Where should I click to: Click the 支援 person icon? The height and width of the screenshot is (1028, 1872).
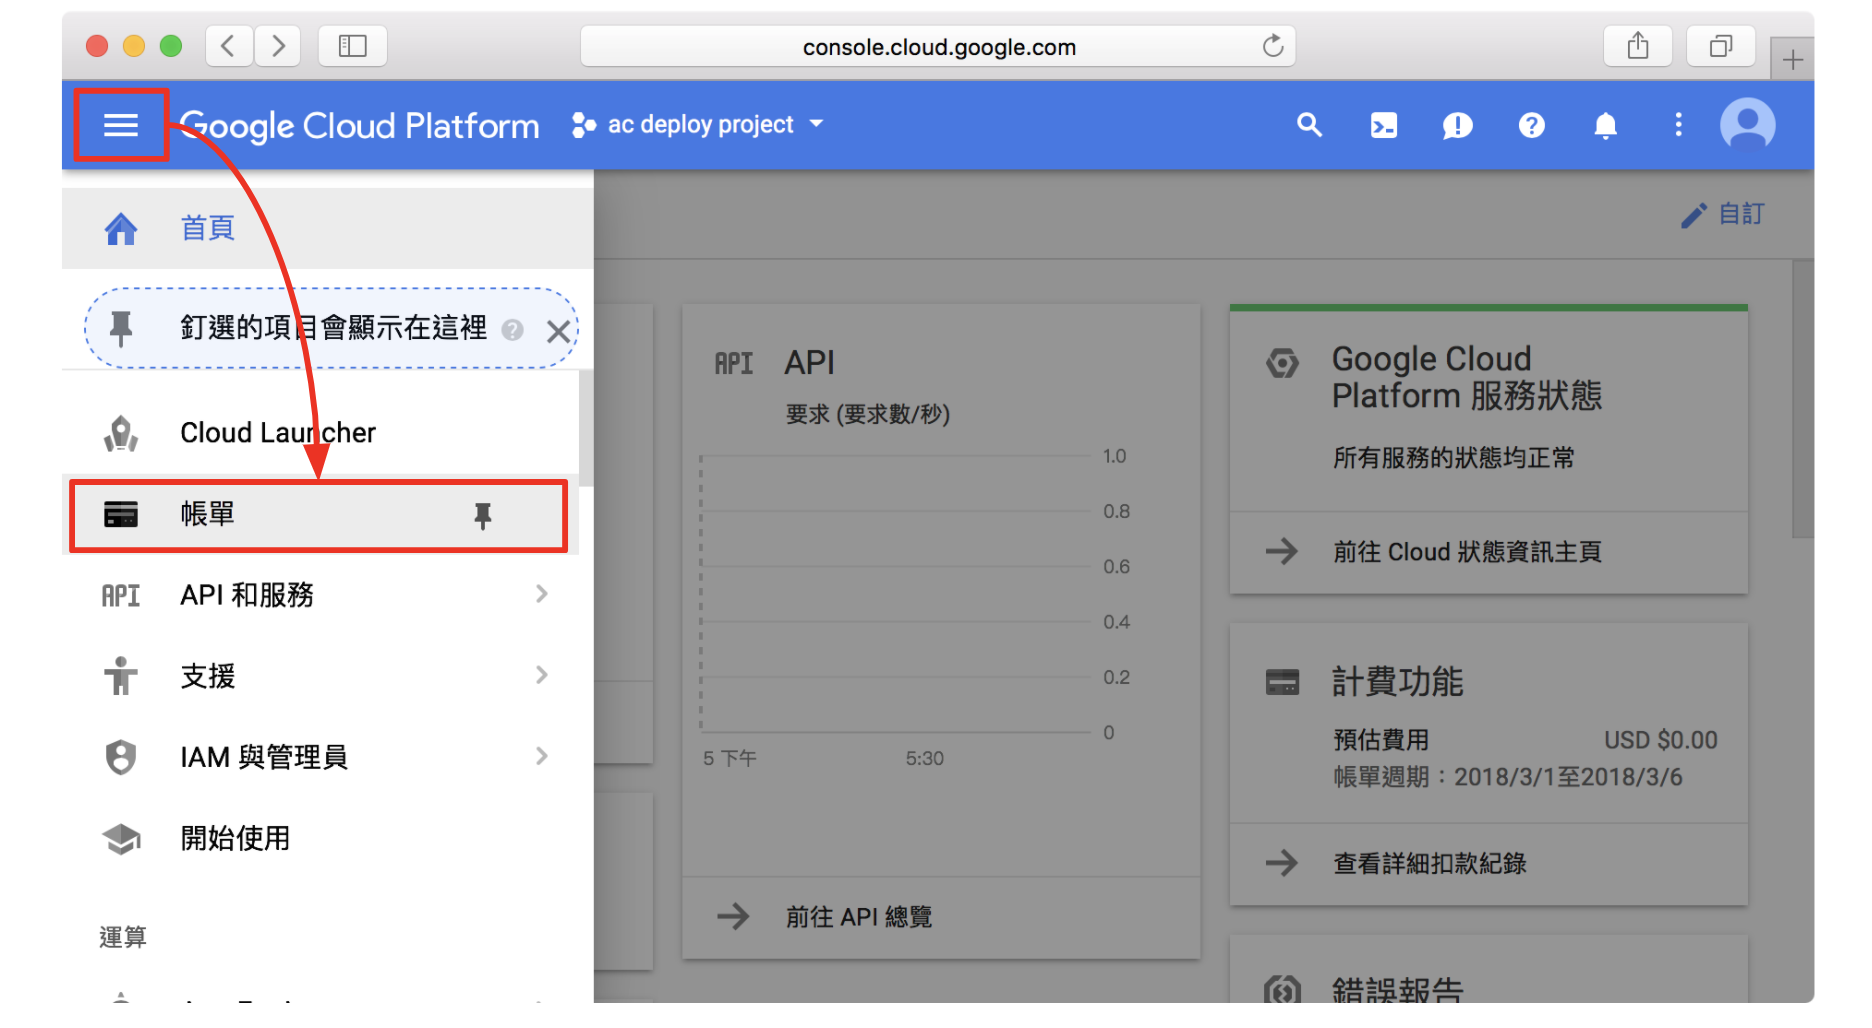[x=121, y=676]
